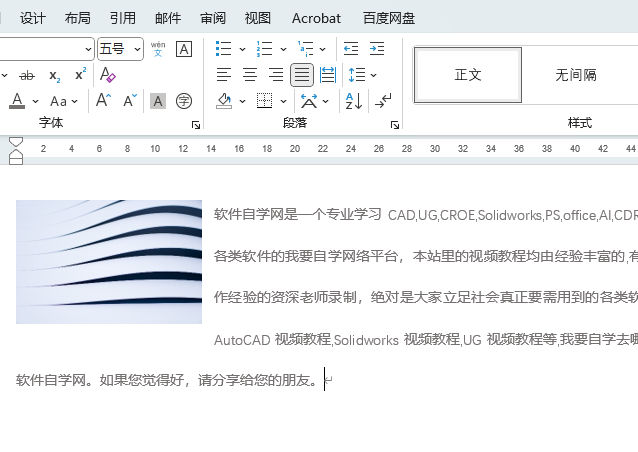
Task: Toggle justify alignment
Action: tap(302, 75)
